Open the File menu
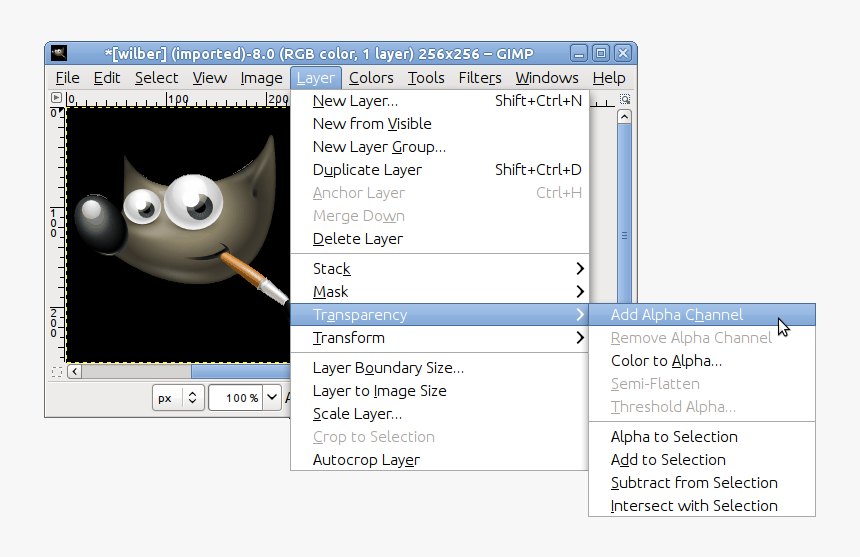 pyautogui.click(x=67, y=78)
